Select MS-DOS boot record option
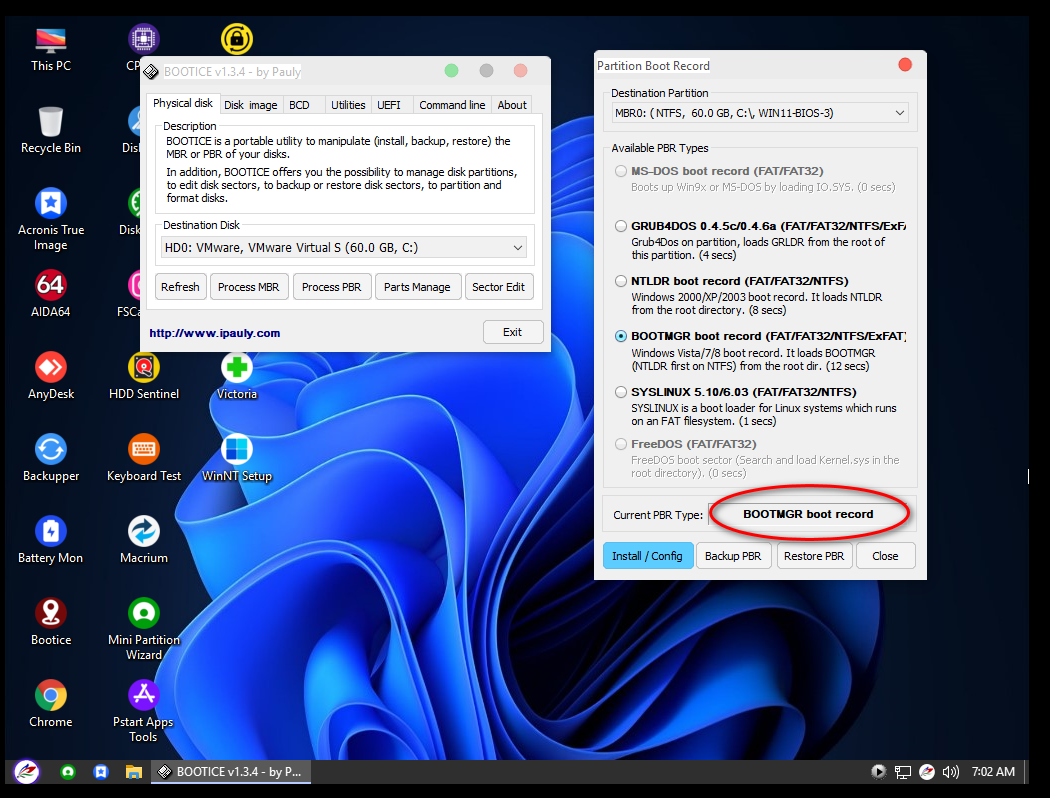1050x798 pixels. [621, 171]
